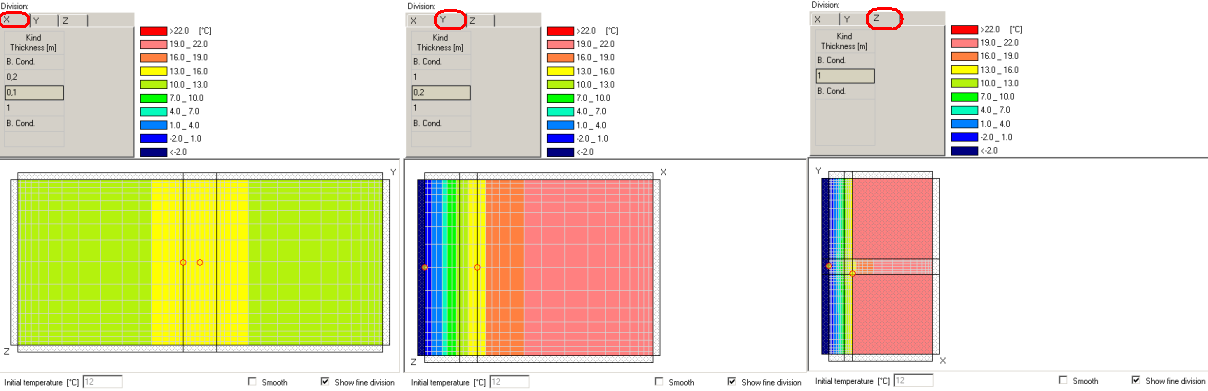
Task: Click the 10.0 _ 13.0 swatch in left legend
Action: pos(154,85)
